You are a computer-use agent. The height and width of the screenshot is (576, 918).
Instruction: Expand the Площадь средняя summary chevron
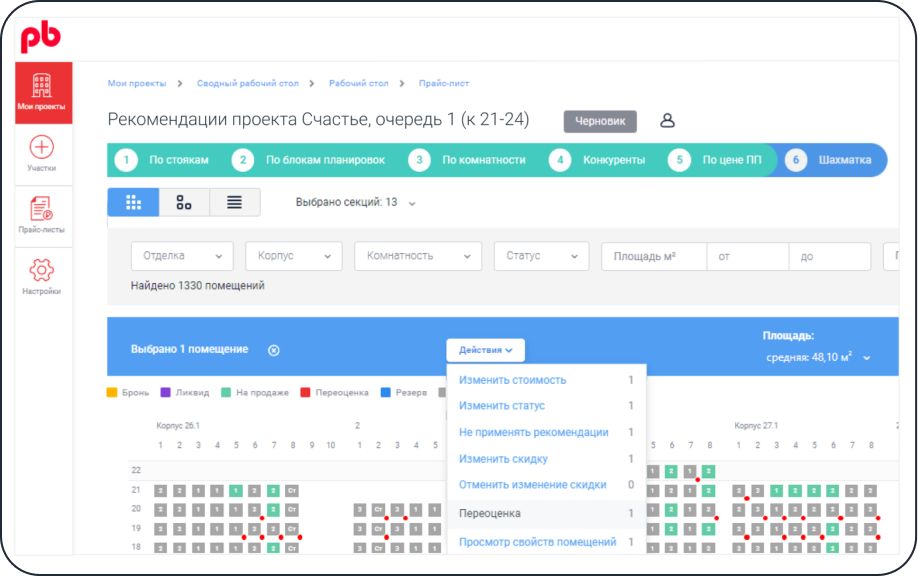point(867,358)
